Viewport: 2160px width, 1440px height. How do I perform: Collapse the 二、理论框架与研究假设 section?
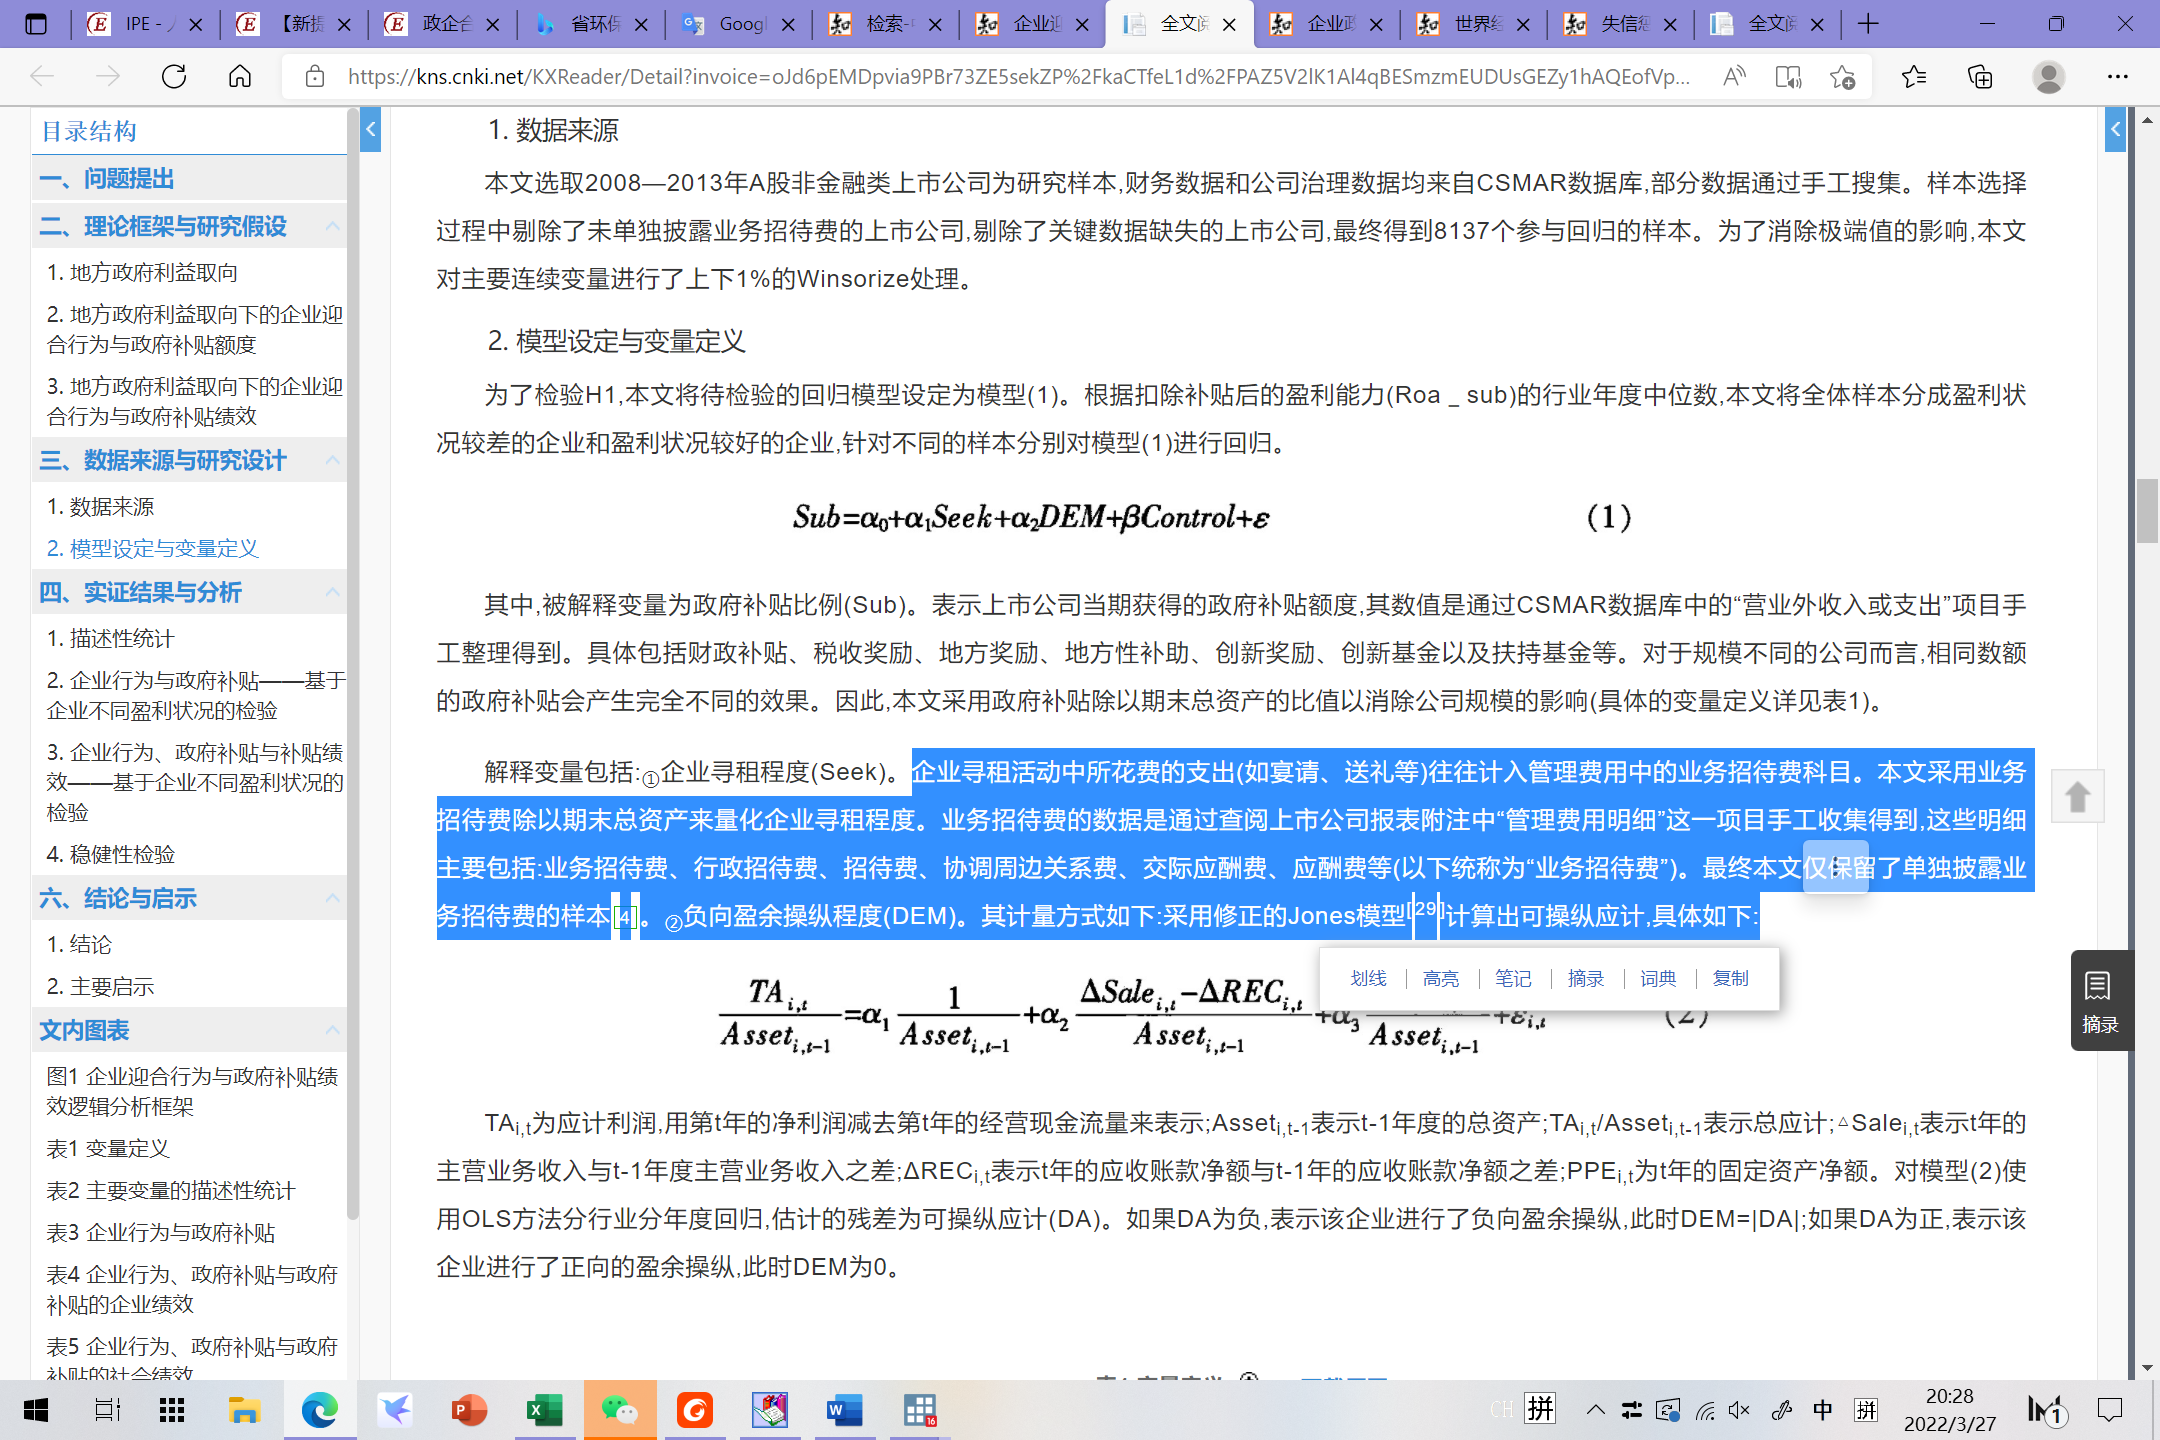pos(332,227)
